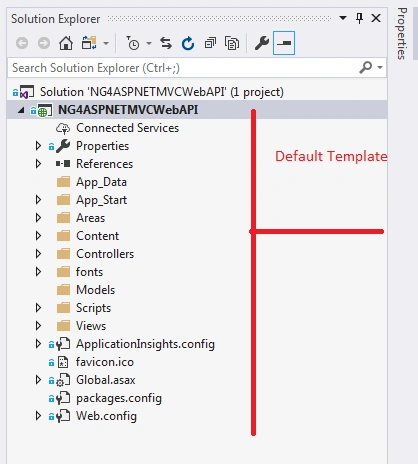This screenshot has height=464, width=418.
Task: Expand the Content folder
Action: (x=38, y=236)
